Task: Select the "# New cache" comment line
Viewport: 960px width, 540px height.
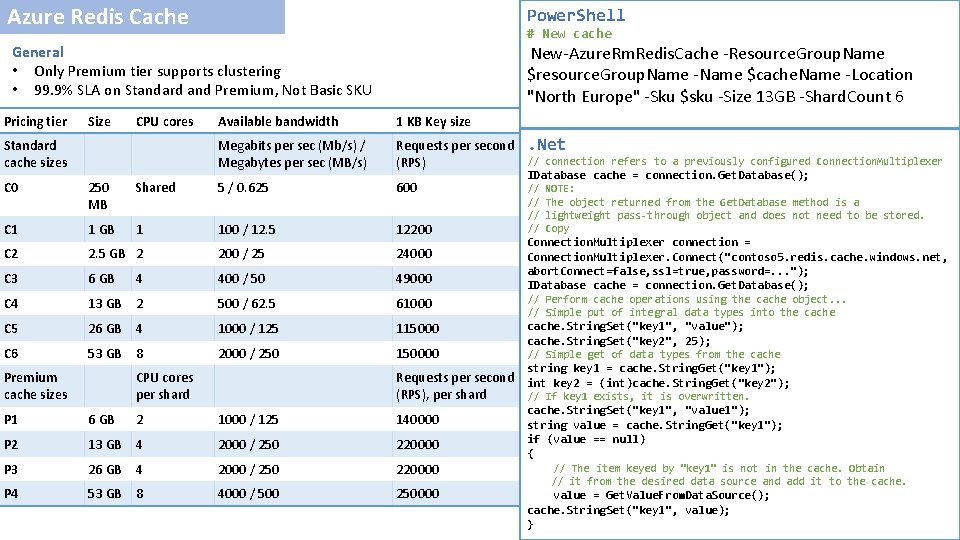Action: tap(569, 34)
